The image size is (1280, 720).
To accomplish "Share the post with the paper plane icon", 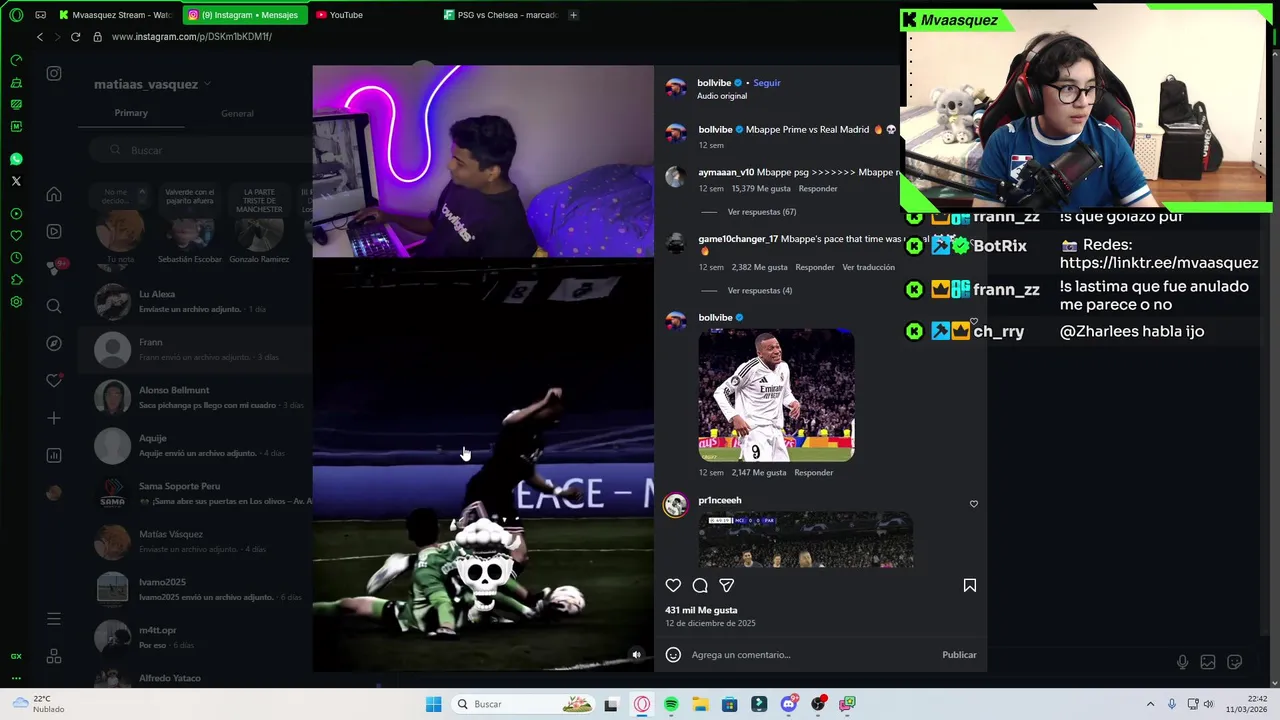I will tap(727, 586).
